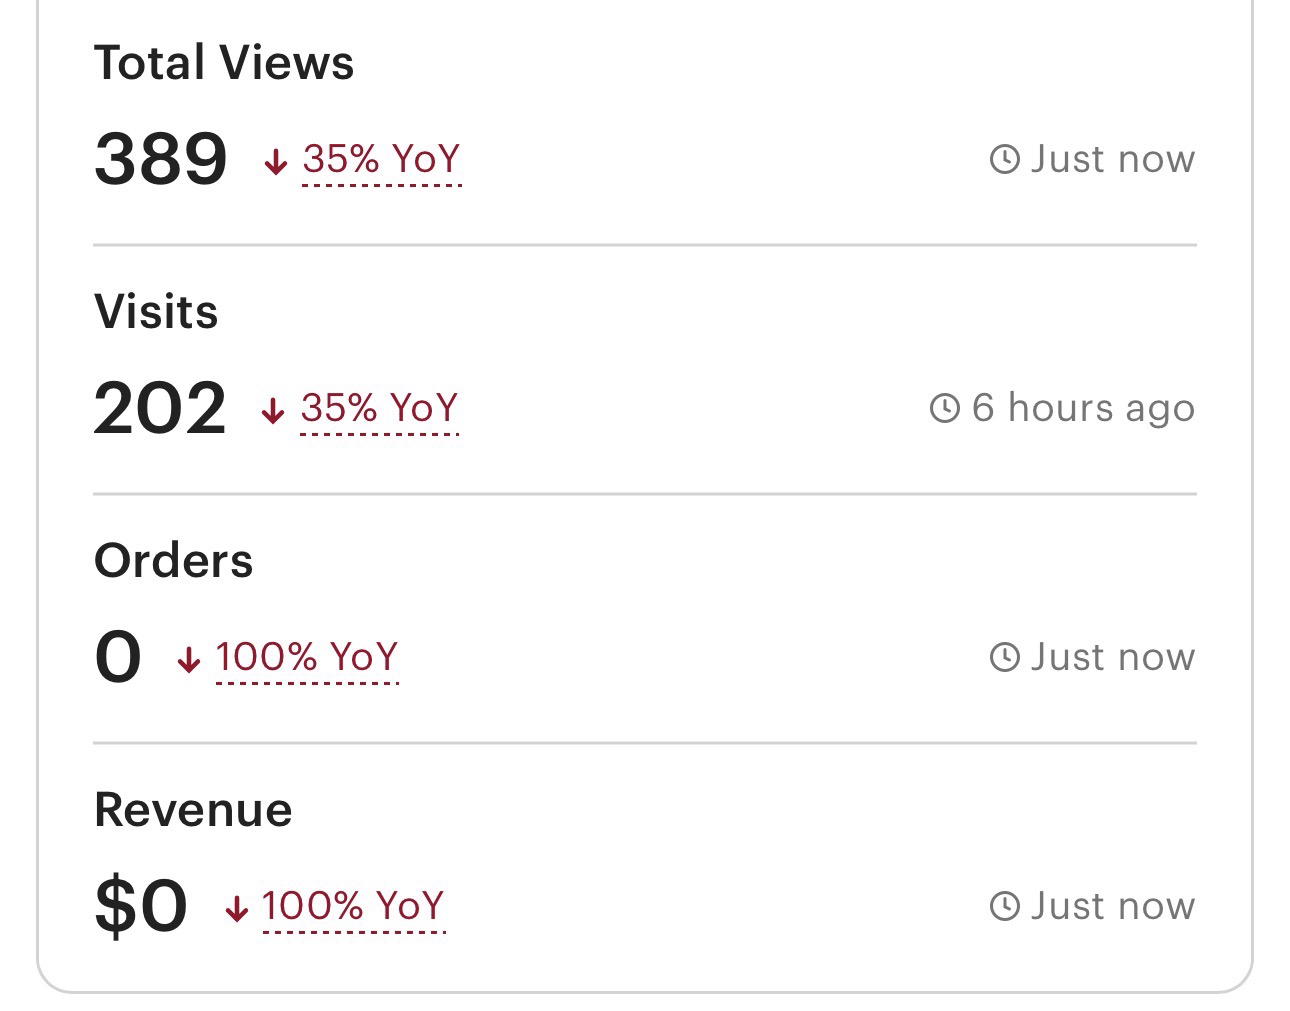
Task: Click the clock icon in Orders row
Action: tap(1004, 657)
